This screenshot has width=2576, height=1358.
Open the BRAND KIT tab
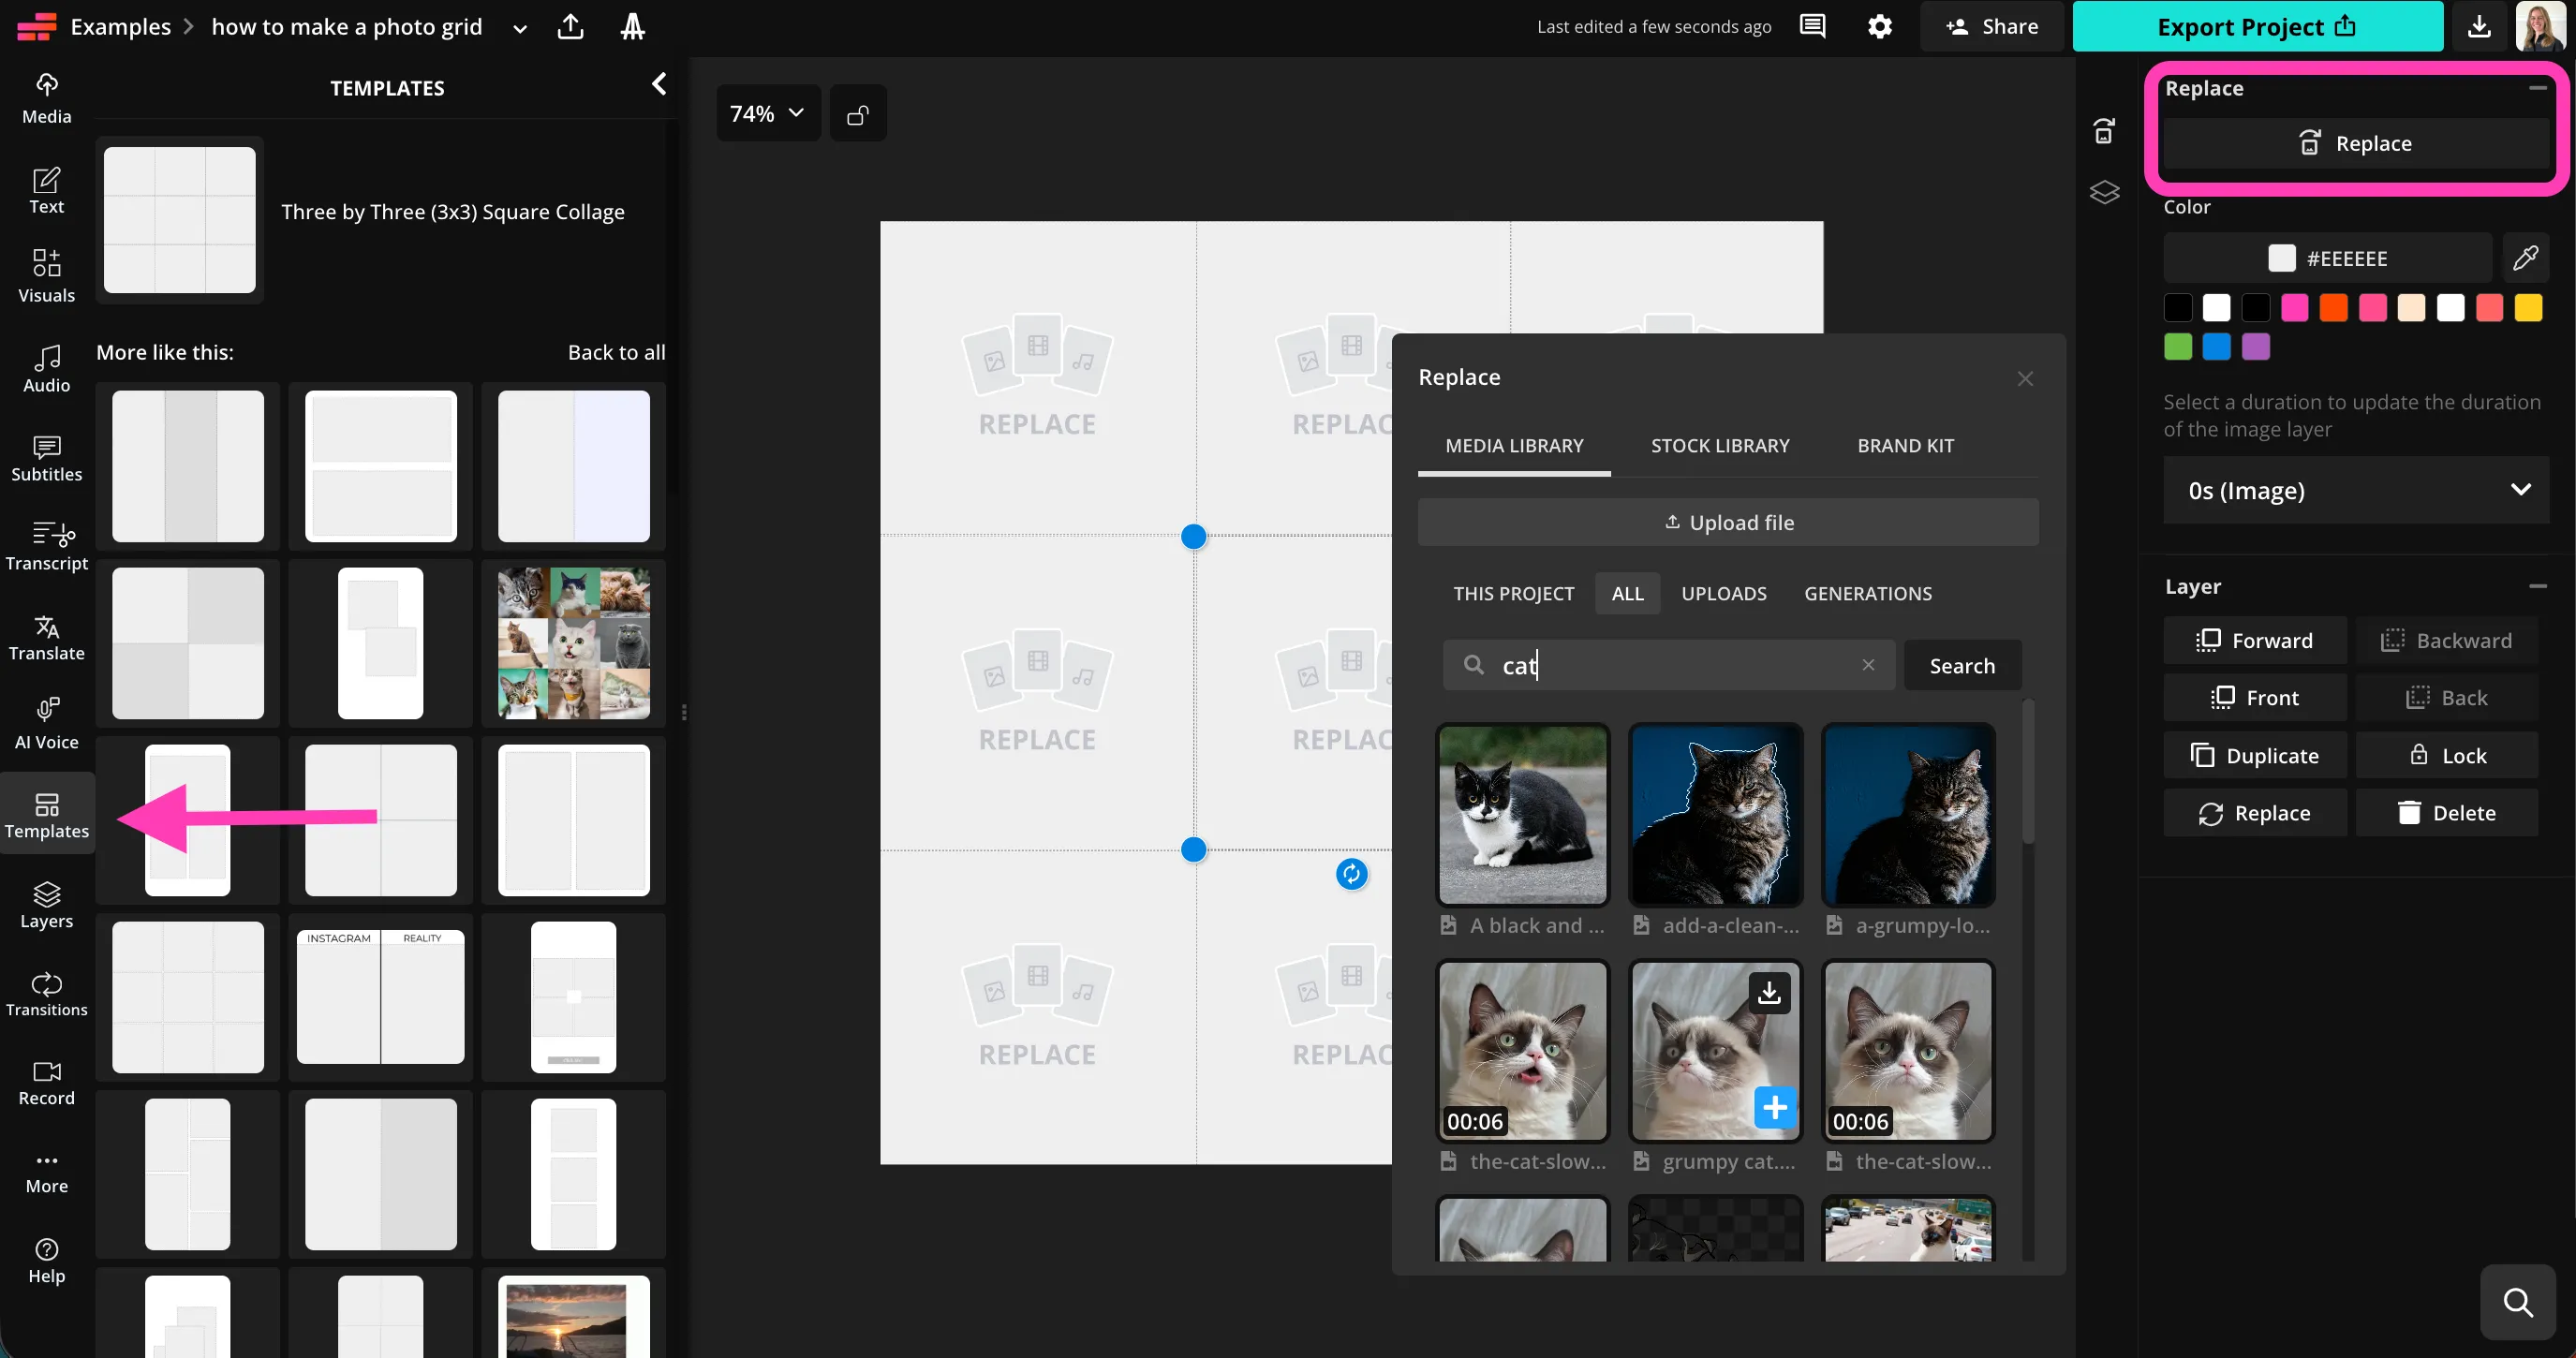tap(1905, 445)
